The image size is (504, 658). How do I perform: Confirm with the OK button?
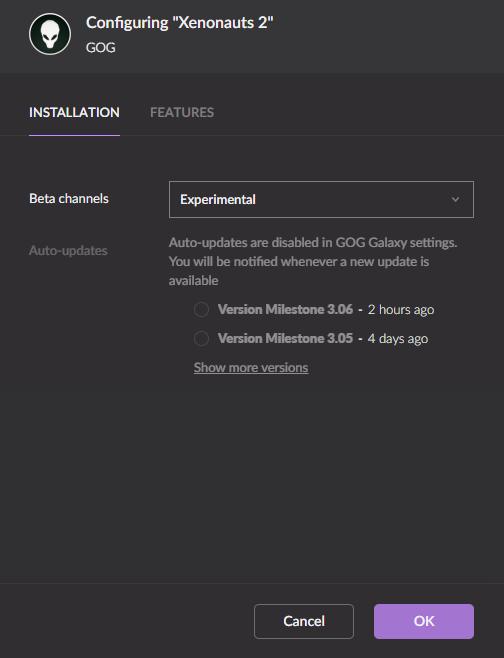tap(424, 621)
